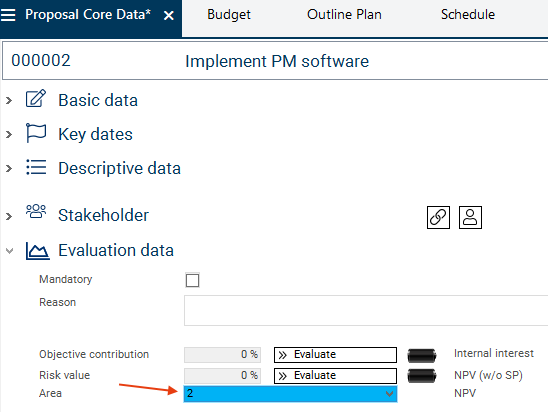Click the Stakeholder people icon
This screenshot has width=548, height=412.
36,211
